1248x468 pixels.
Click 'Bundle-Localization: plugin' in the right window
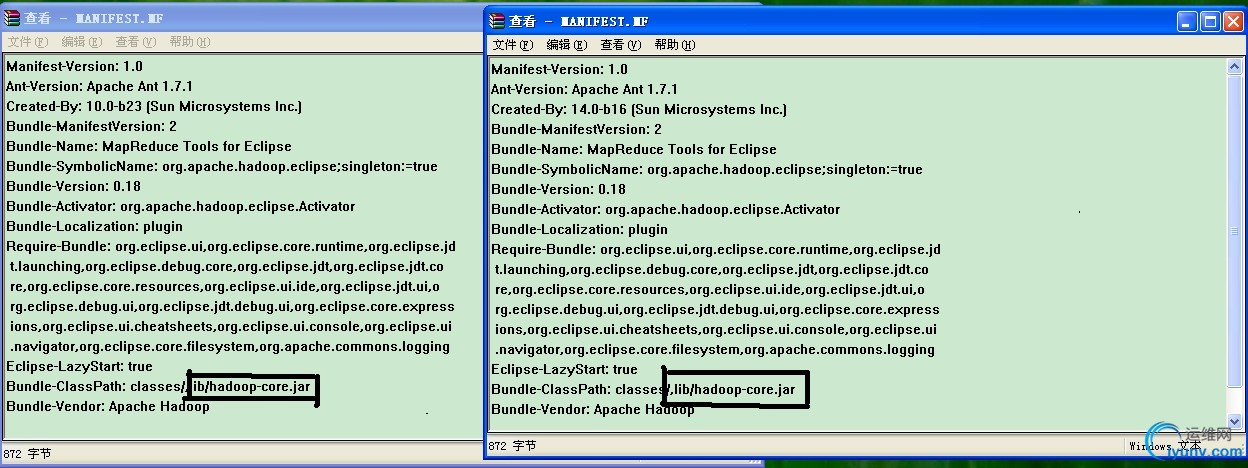tap(579, 229)
